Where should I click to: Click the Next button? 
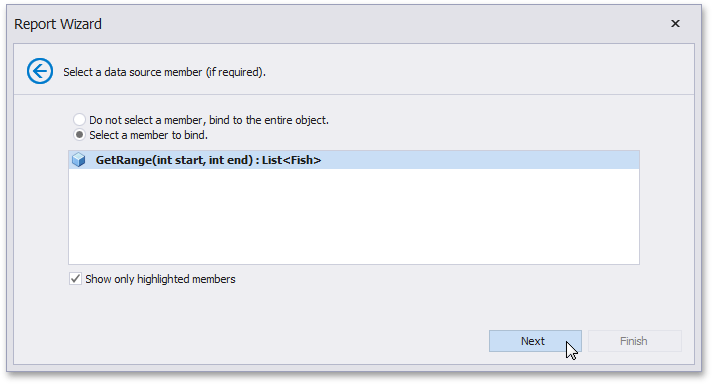[535, 341]
